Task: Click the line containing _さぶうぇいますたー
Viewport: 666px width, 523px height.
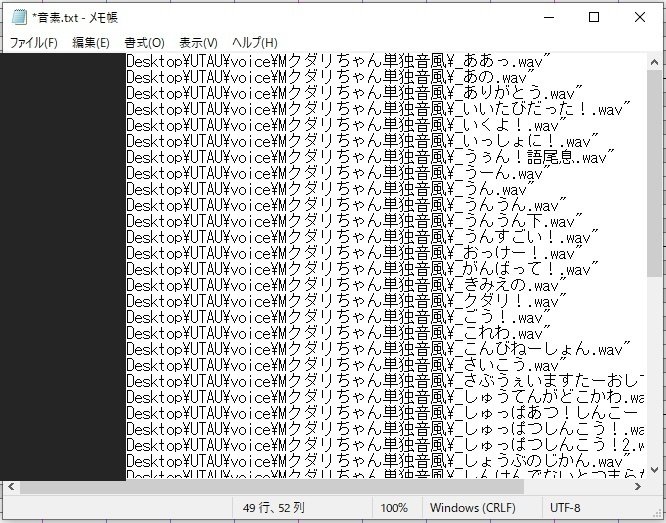Action: [x=385, y=381]
